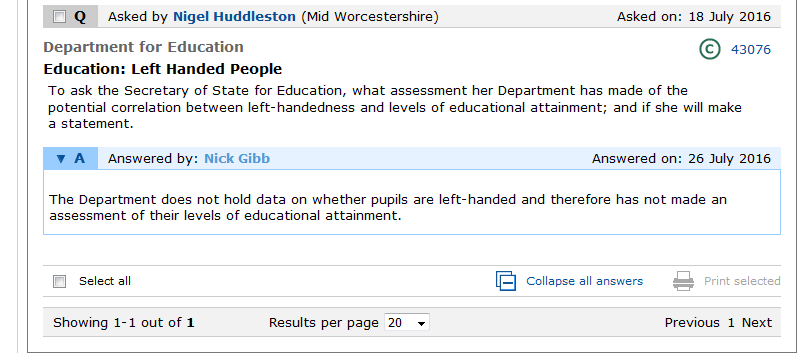Image resolution: width=807 pixels, height=361 pixels.
Task: Collapse the answer using triangle arrow
Action: click(61, 159)
